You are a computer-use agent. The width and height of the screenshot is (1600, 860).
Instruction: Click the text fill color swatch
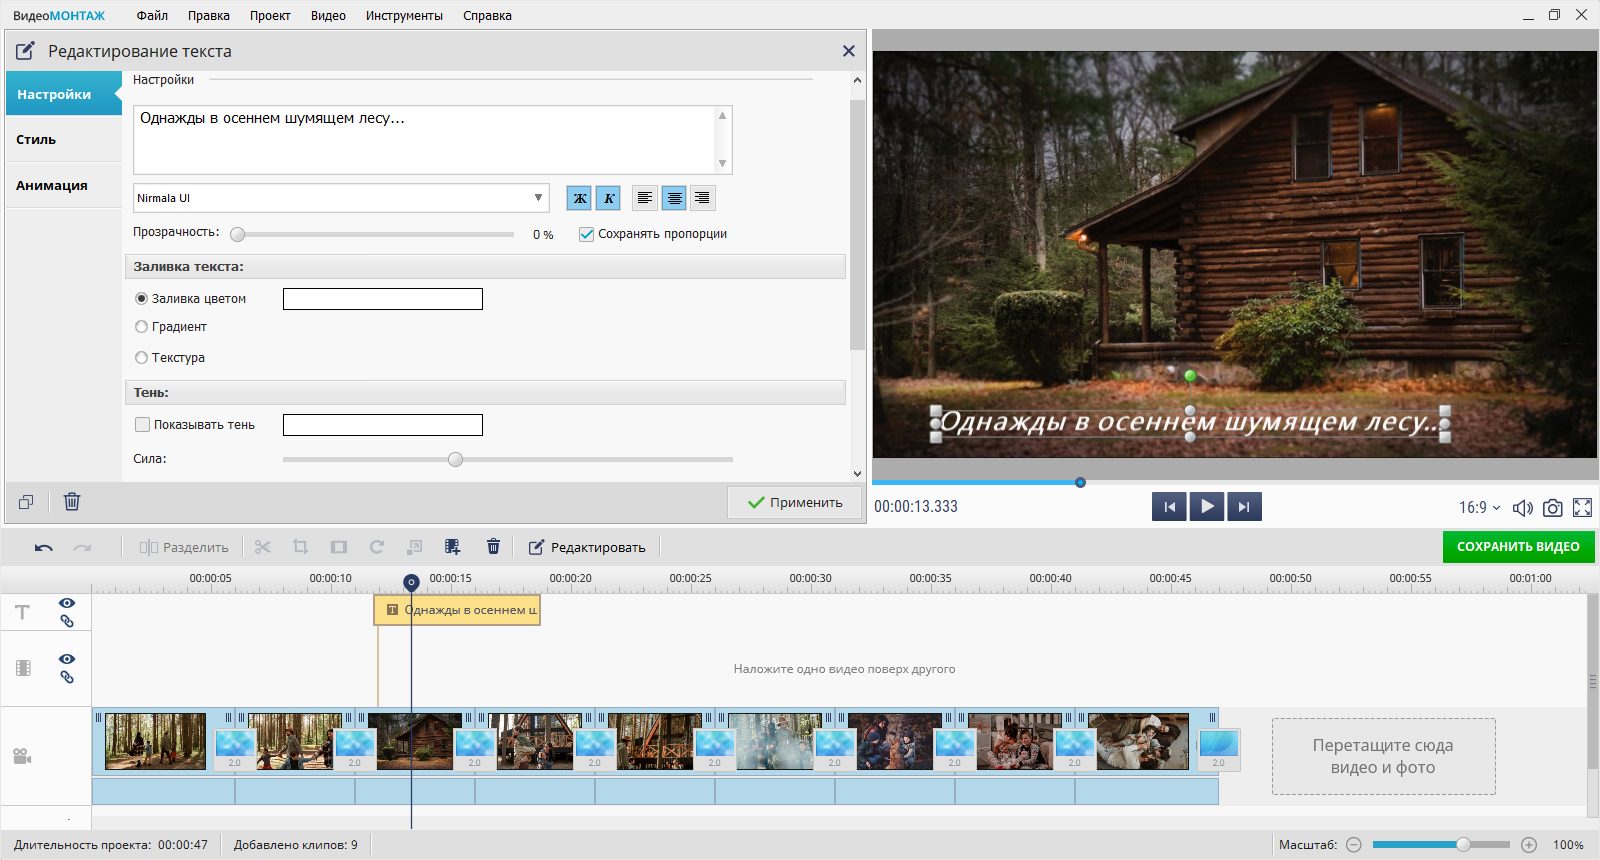click(382, 299)
